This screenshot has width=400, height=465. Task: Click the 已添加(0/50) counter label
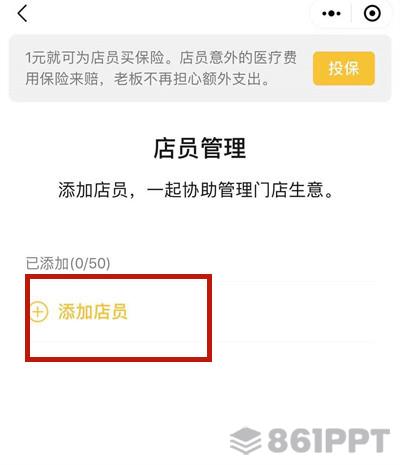point(68,263)
